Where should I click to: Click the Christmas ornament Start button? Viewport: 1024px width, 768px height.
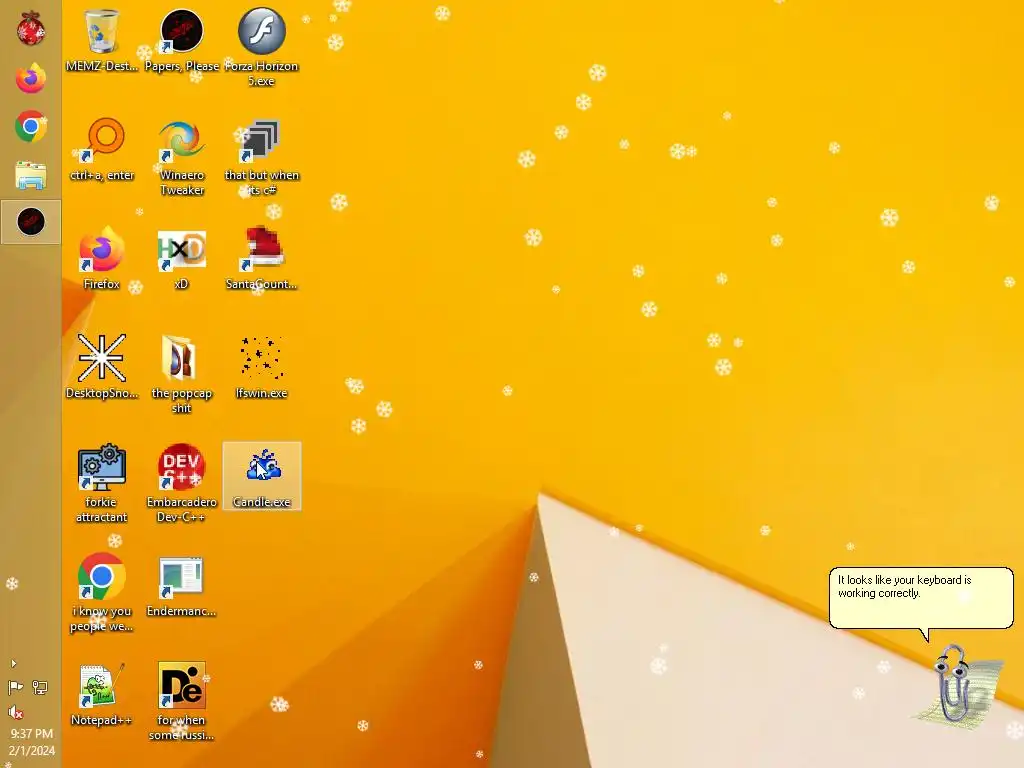31,29
